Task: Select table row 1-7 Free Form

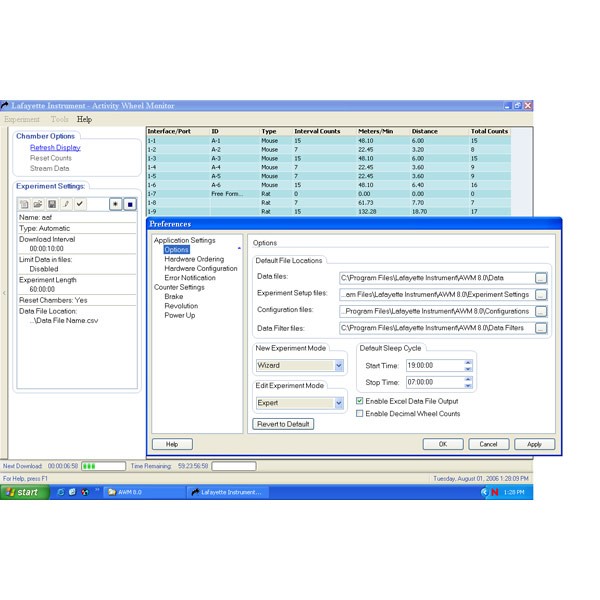Action: [329, 194]
